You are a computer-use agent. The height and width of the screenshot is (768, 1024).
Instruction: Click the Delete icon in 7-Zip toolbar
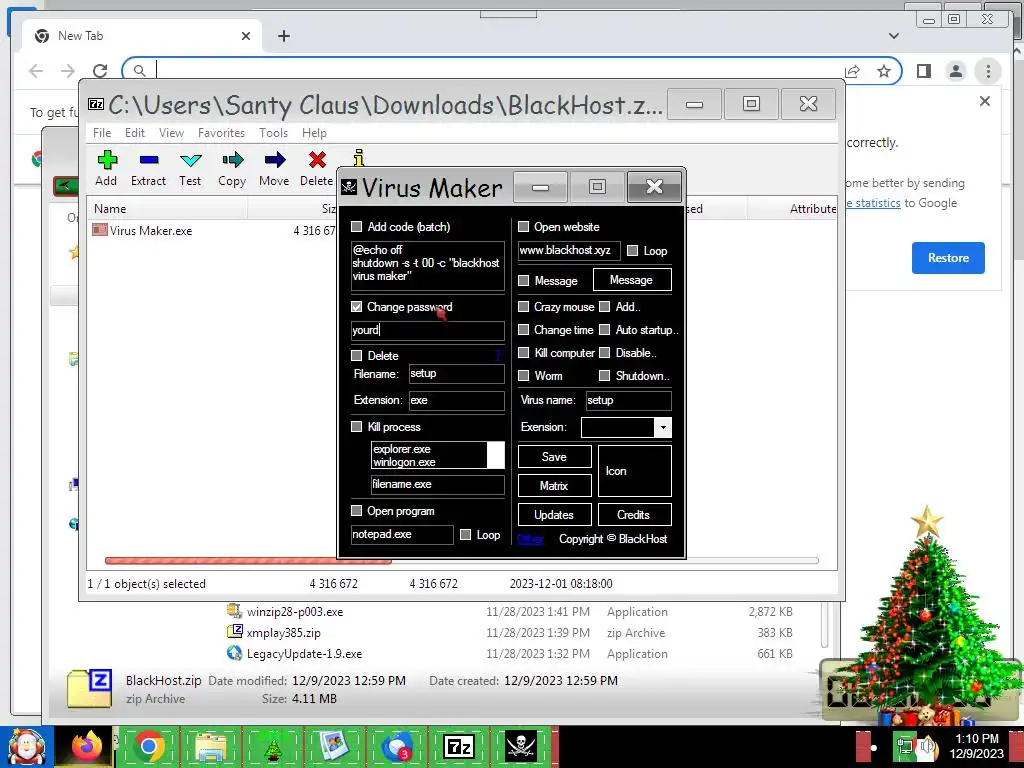(x=317, y=160)
